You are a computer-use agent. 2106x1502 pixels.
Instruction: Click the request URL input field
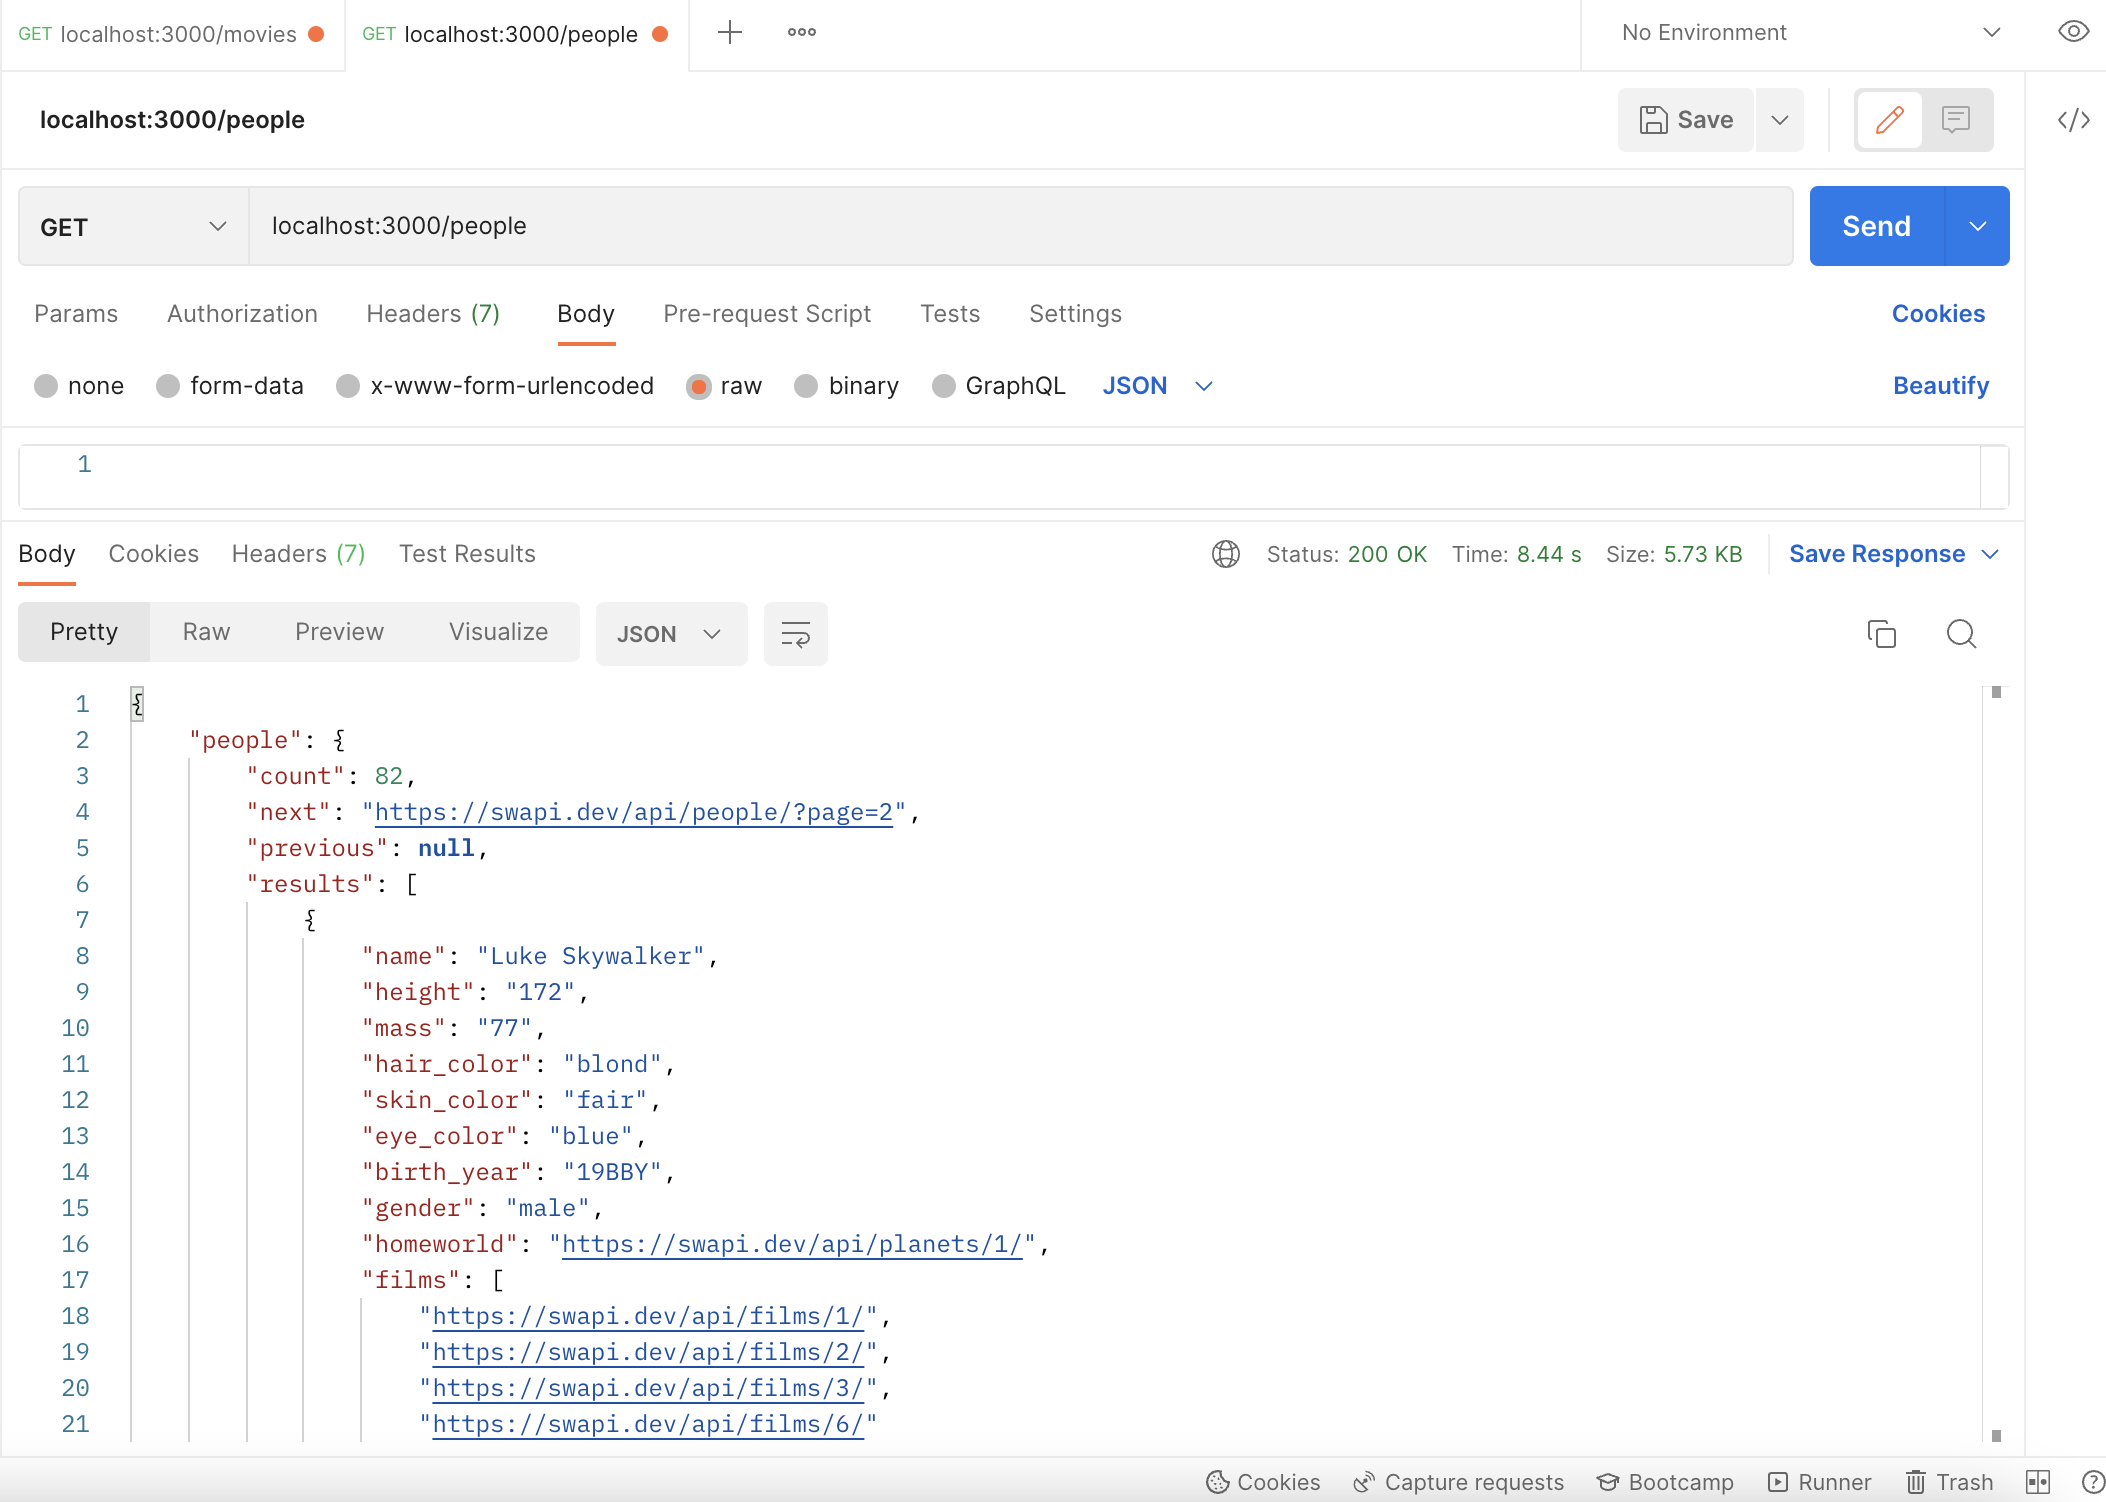(x=1020, y=226)
